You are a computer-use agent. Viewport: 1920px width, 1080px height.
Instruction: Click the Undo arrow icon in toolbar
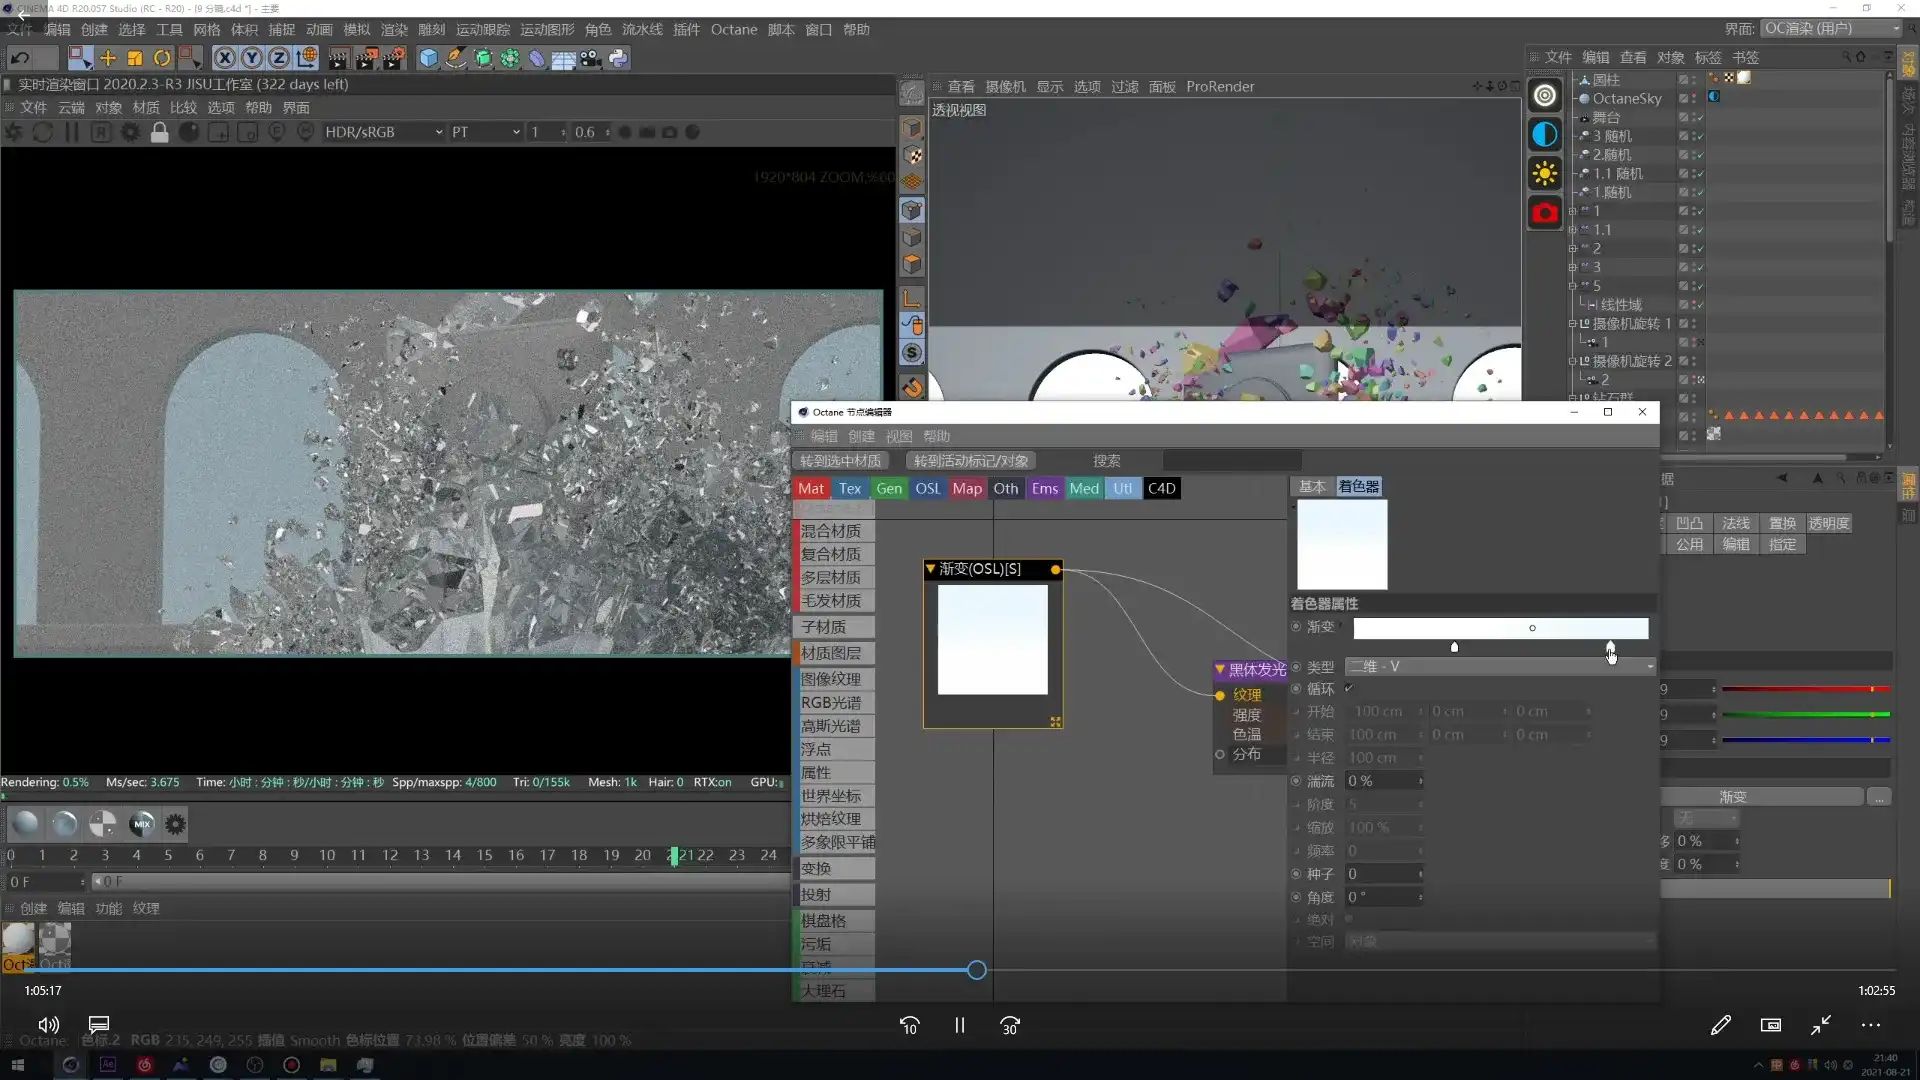point(20,58)
